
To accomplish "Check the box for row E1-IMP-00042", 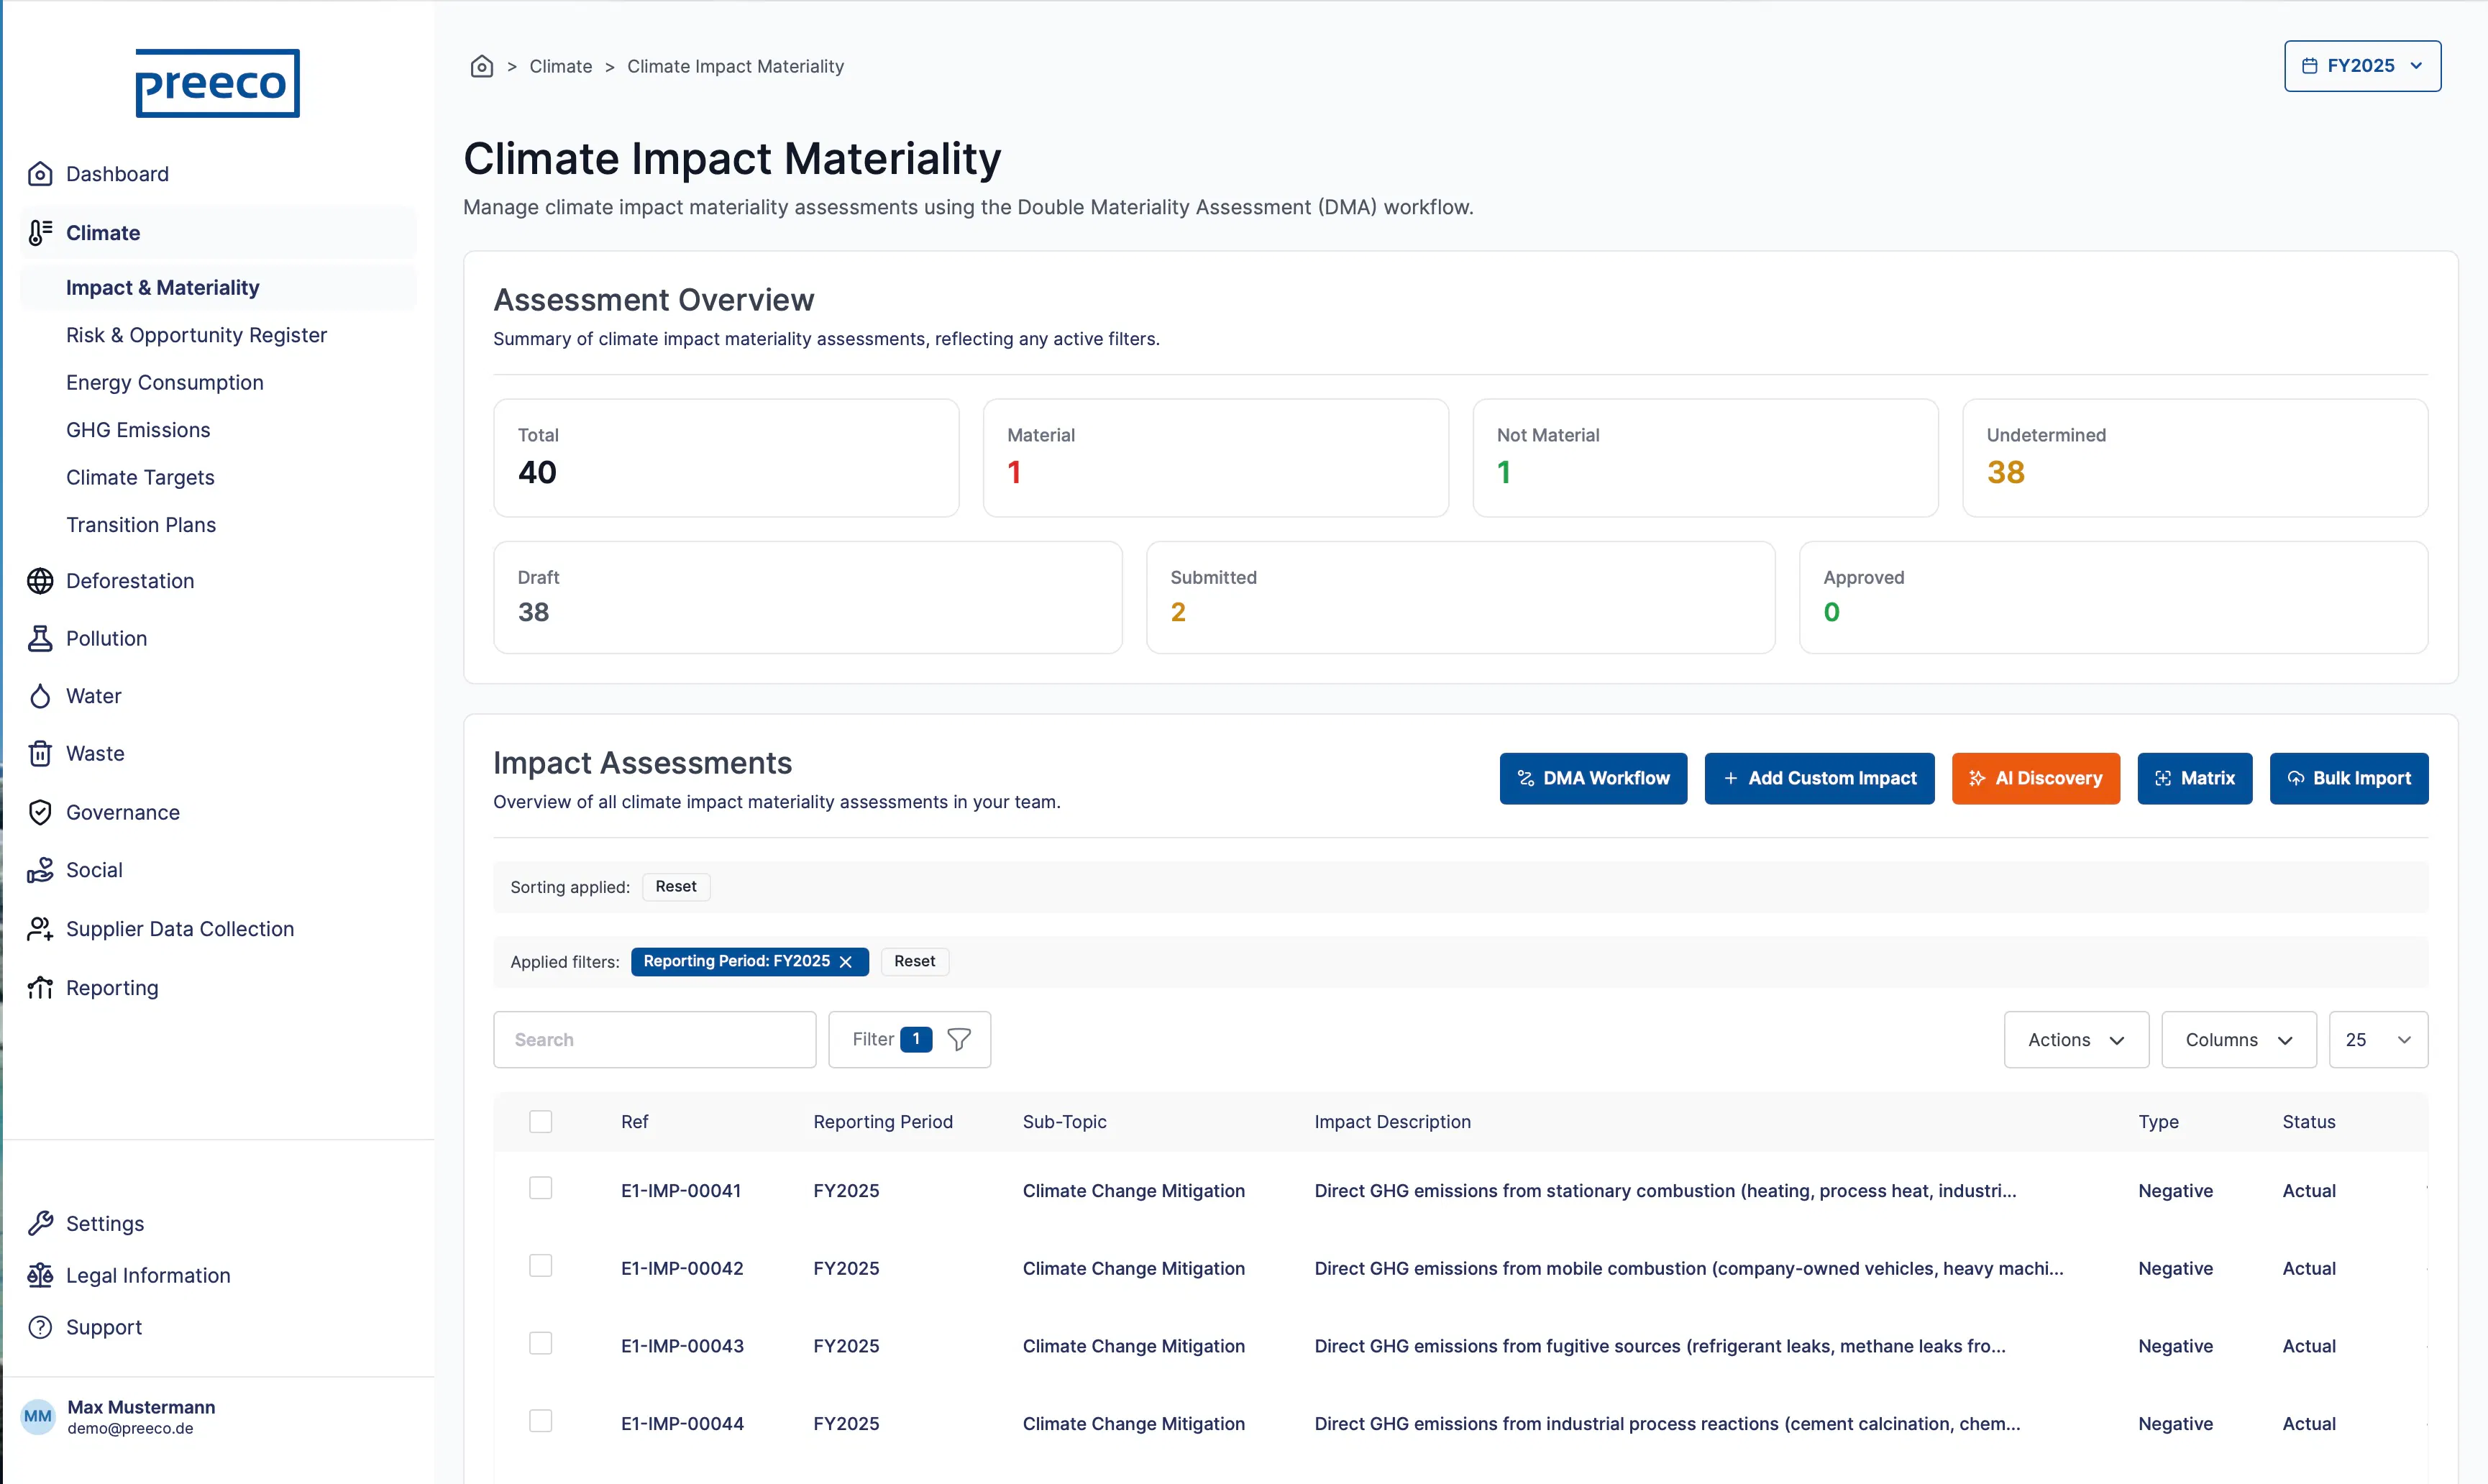I will 541,1266.
